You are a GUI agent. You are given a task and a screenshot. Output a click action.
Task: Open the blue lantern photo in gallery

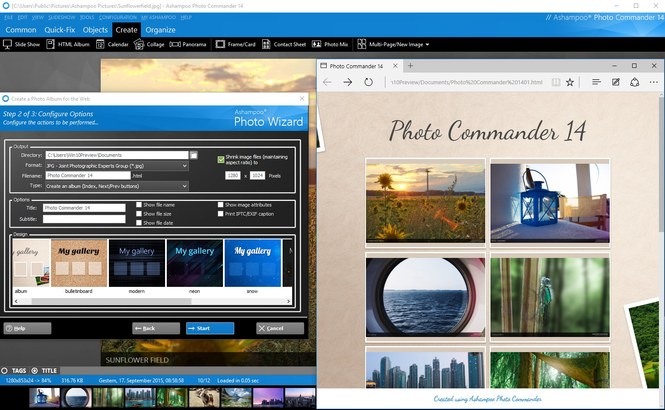click(550, 203)
